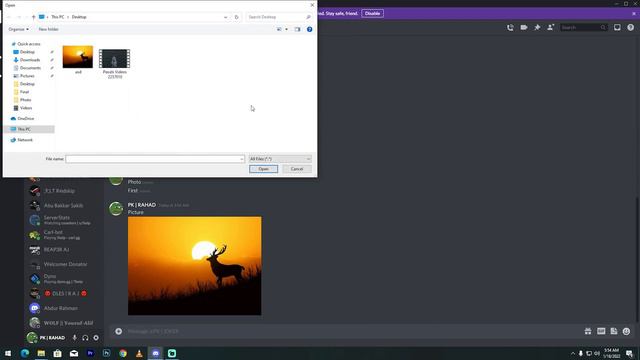
Task: Open Adobe Premiere Pro from taskbar
Action: click(x=90, y=353)
